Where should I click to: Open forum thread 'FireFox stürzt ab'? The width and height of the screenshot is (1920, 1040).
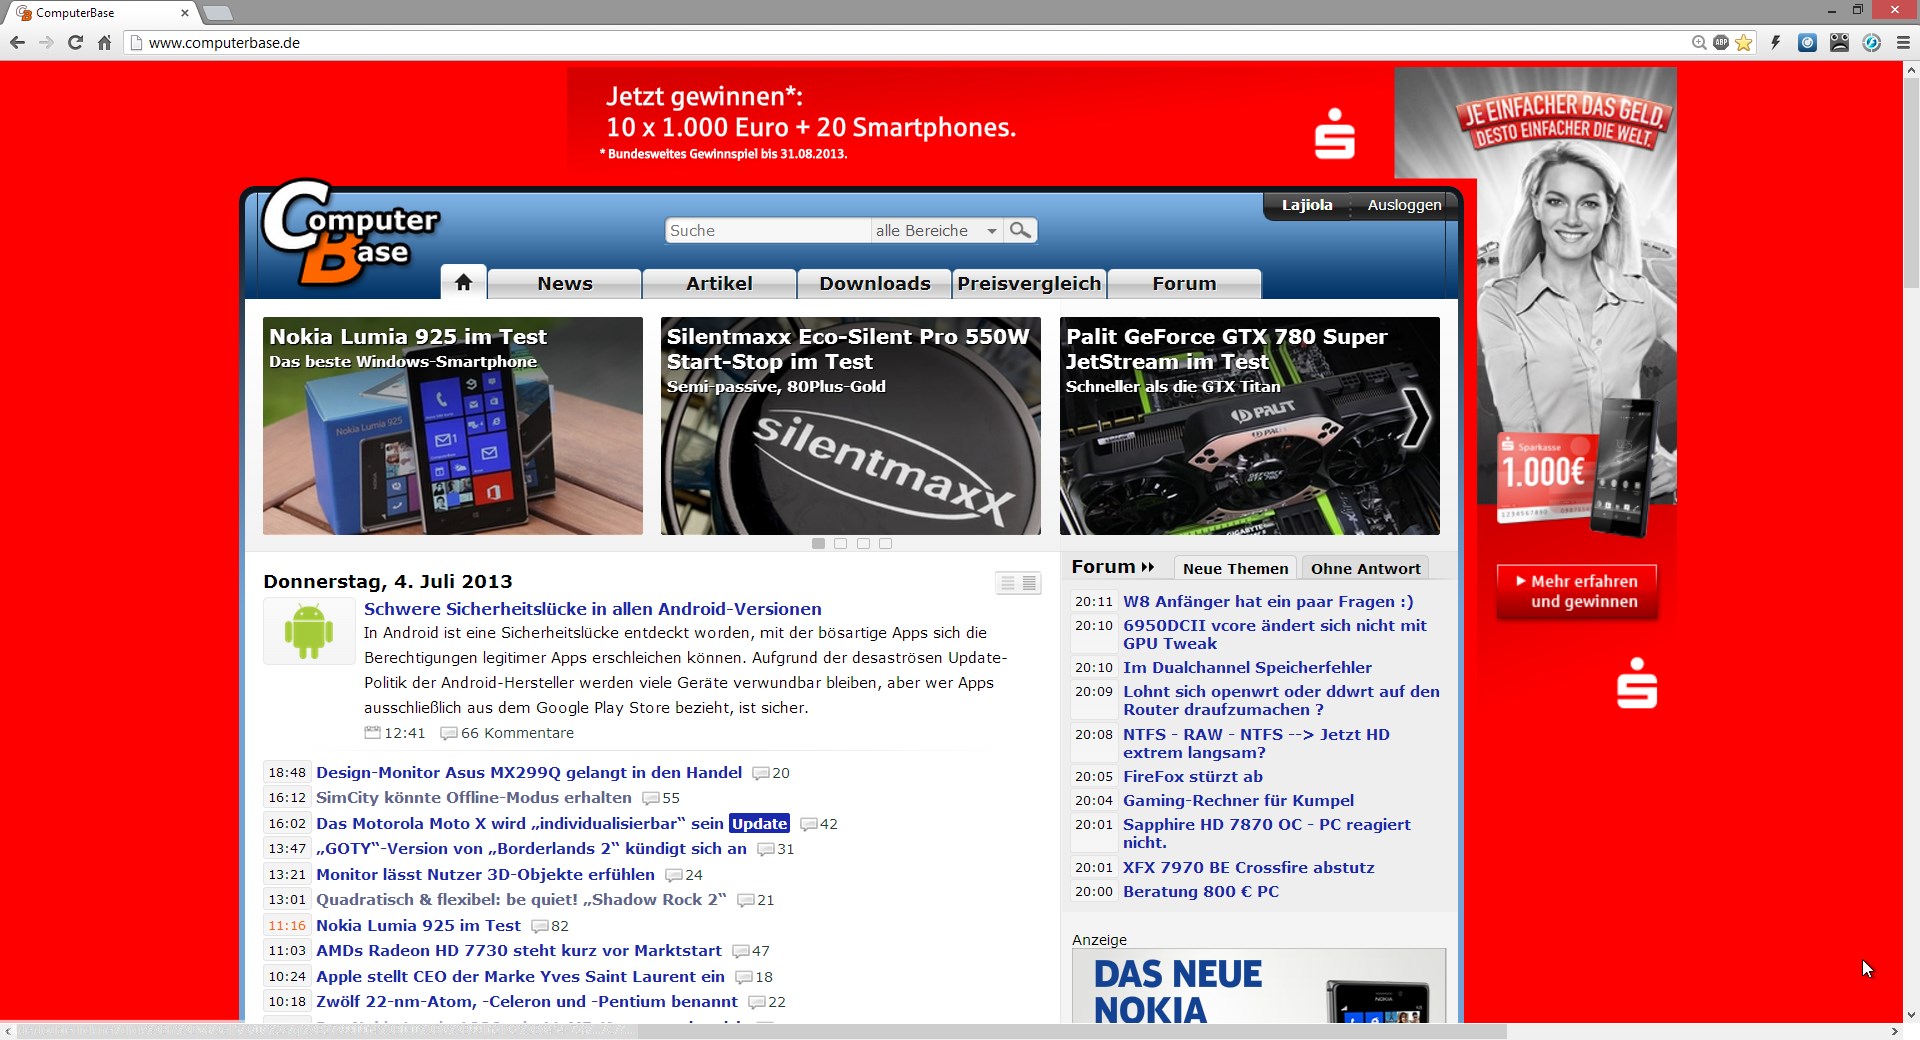[1192, 777]
